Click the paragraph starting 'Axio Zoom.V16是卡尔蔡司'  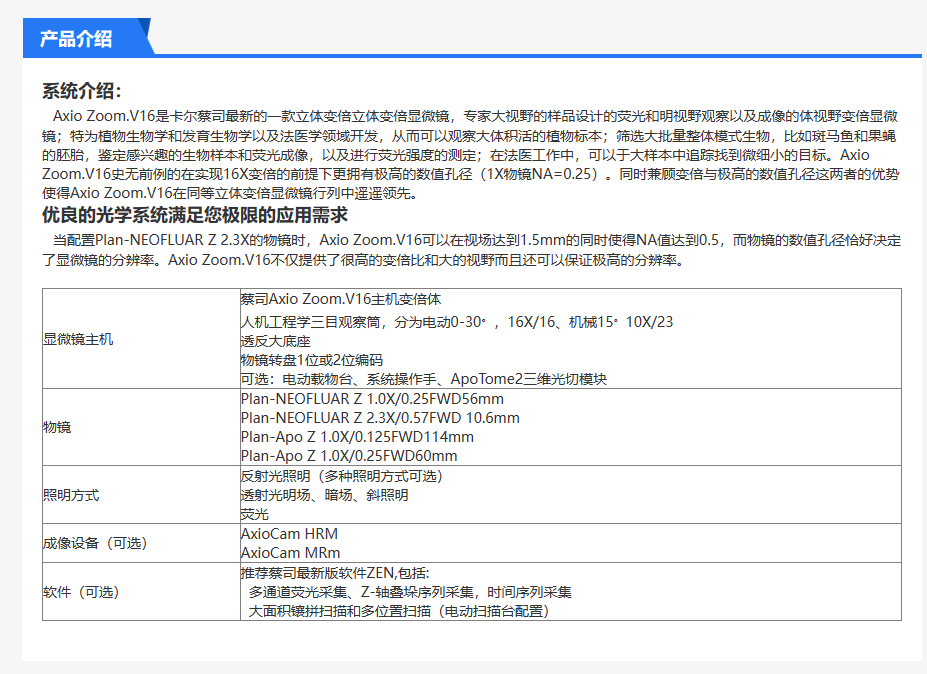coord(471,154)
